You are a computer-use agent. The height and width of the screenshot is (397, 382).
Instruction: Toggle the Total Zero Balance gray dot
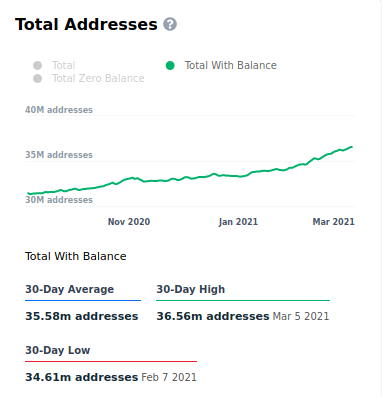[x=38, y=79]
